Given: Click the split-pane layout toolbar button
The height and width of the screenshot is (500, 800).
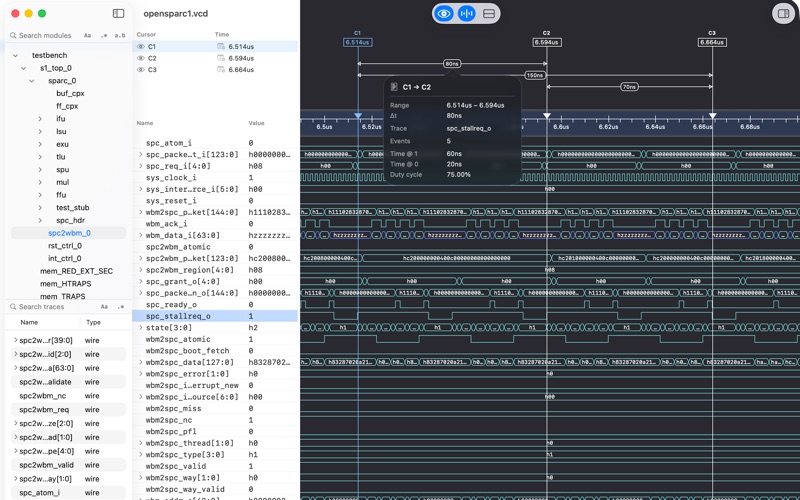Looking at the screenshot, I should coord(489,14).
